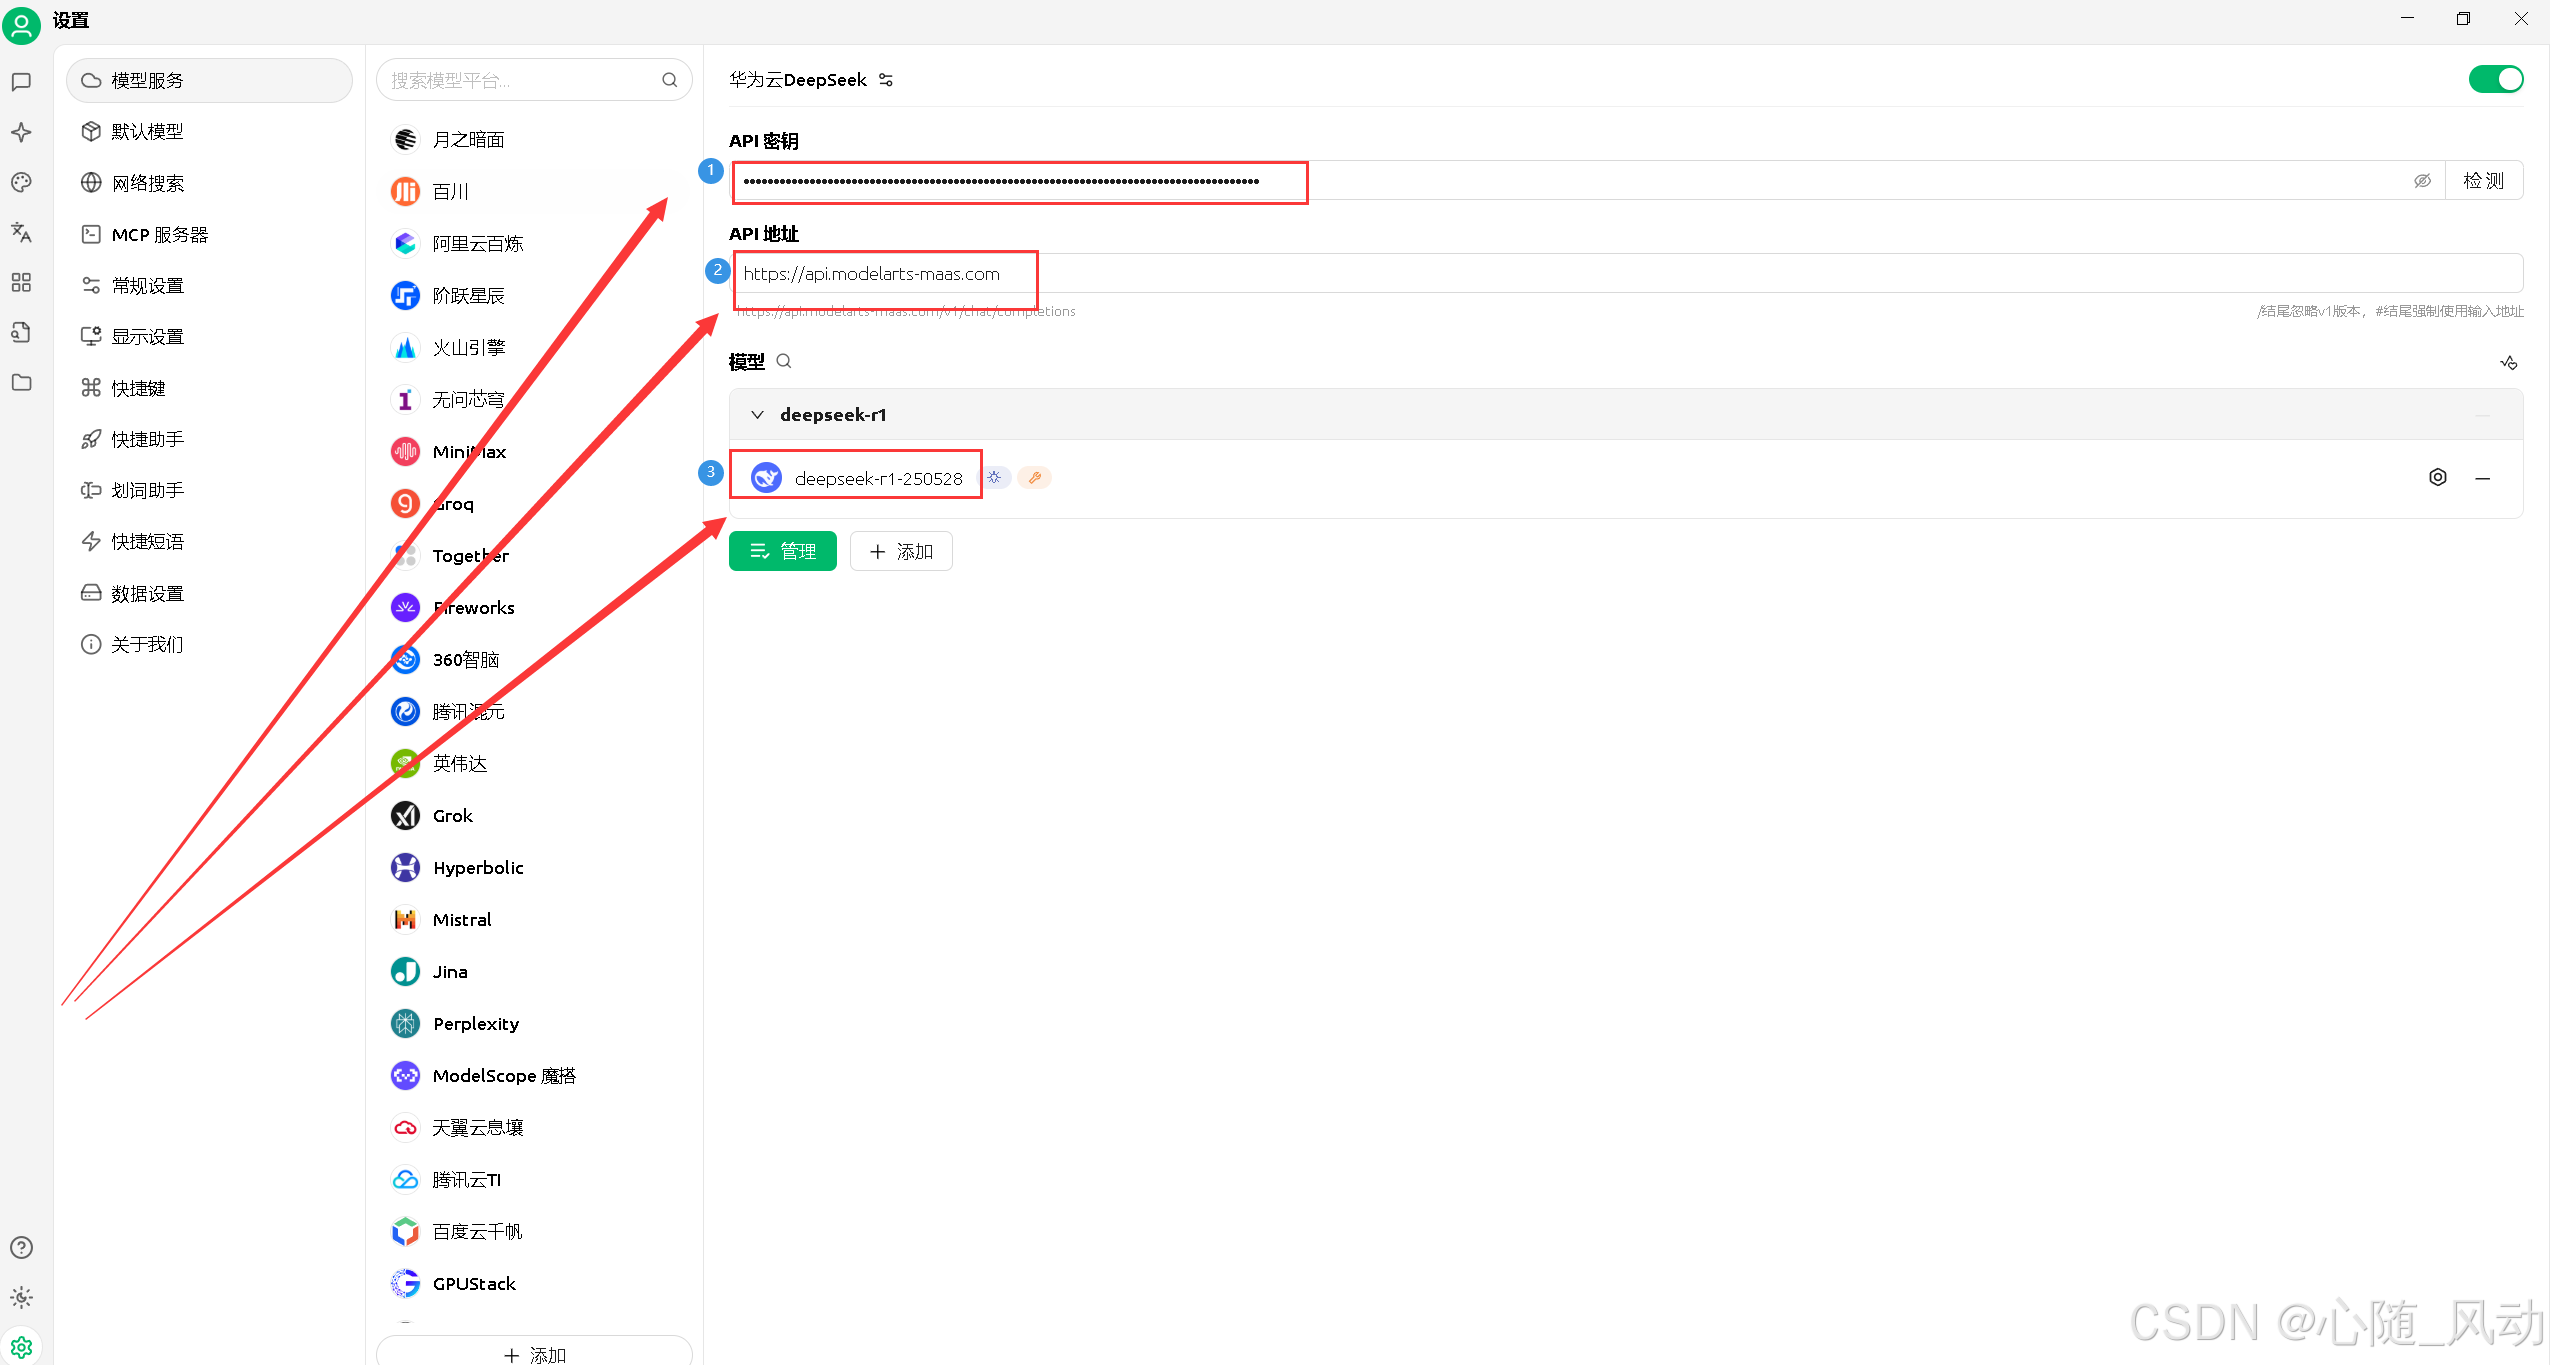Click the search icon beside 模型 heading
The image size is (2550, 1365).
pos(784,361)
